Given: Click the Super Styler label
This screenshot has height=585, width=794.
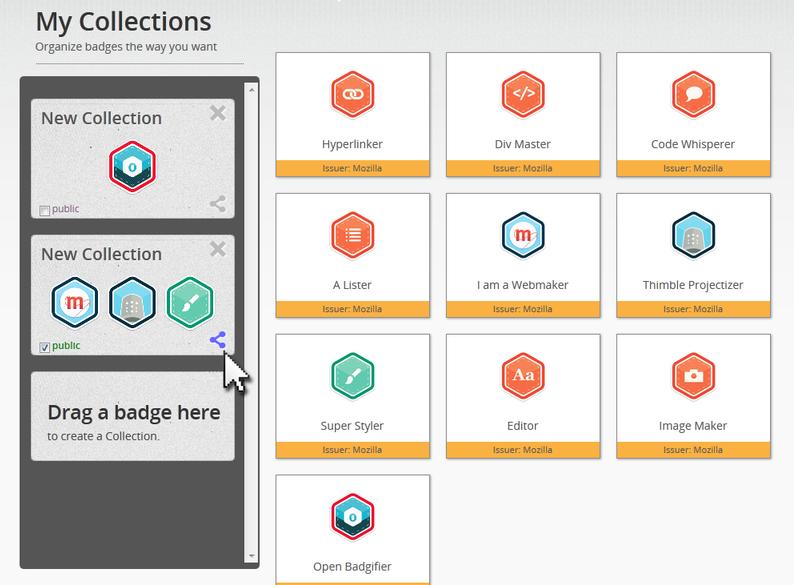Looking at the screenshot, I should click(x=352, y=426).
